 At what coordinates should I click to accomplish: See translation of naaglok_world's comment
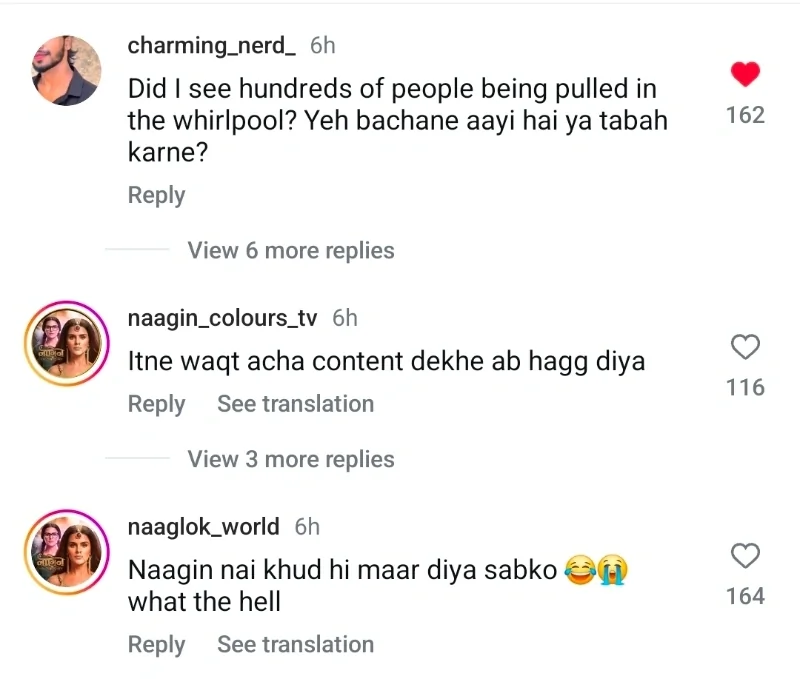pos(295,645)
